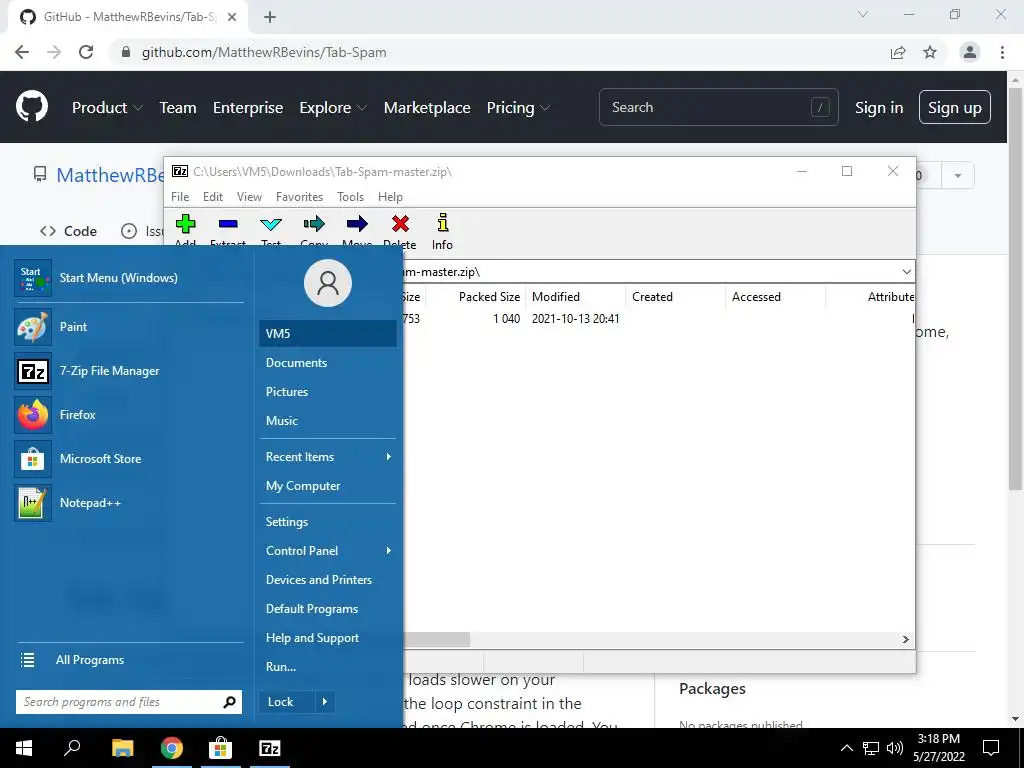1024x768 pixels.
Task: Open Settings from Start menu
Action: (x=328, y=522)
